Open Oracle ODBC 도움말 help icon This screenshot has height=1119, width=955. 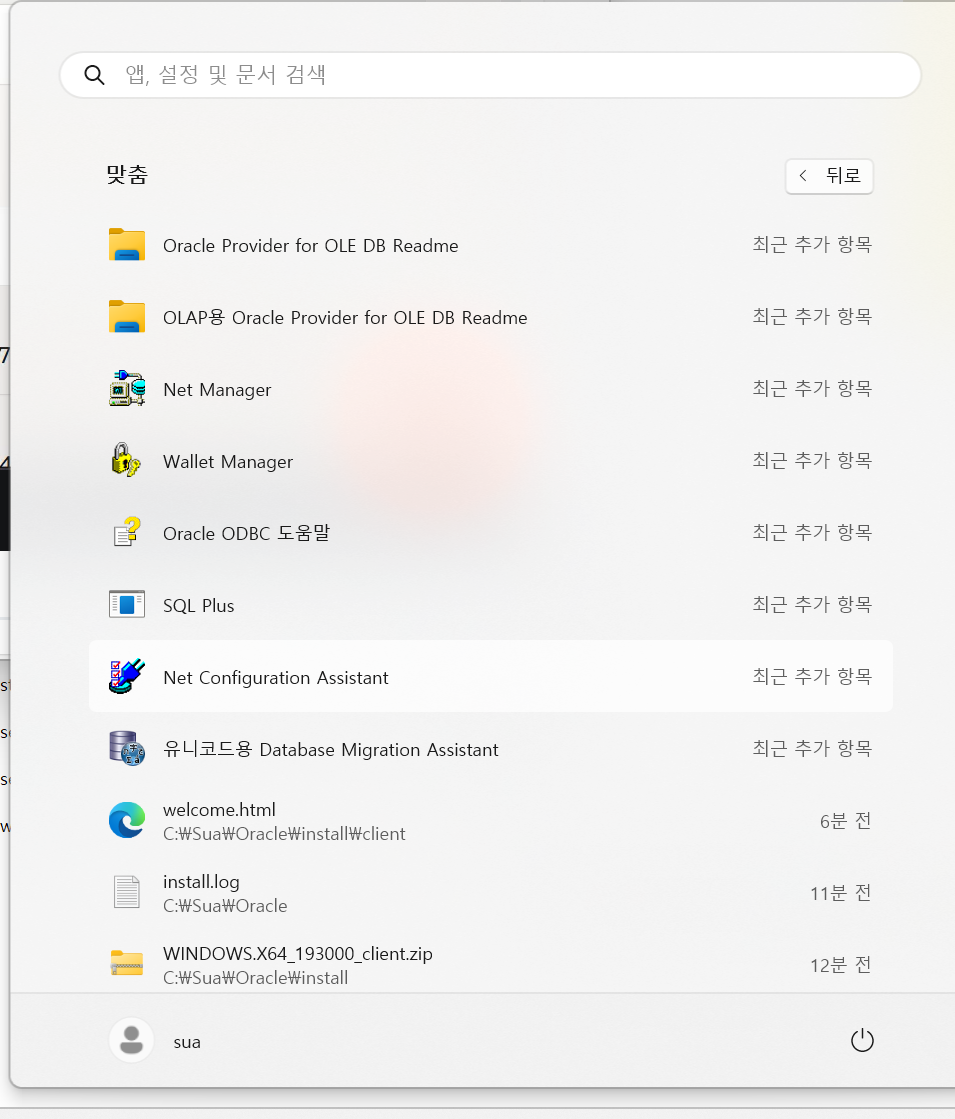click(127, 532)
